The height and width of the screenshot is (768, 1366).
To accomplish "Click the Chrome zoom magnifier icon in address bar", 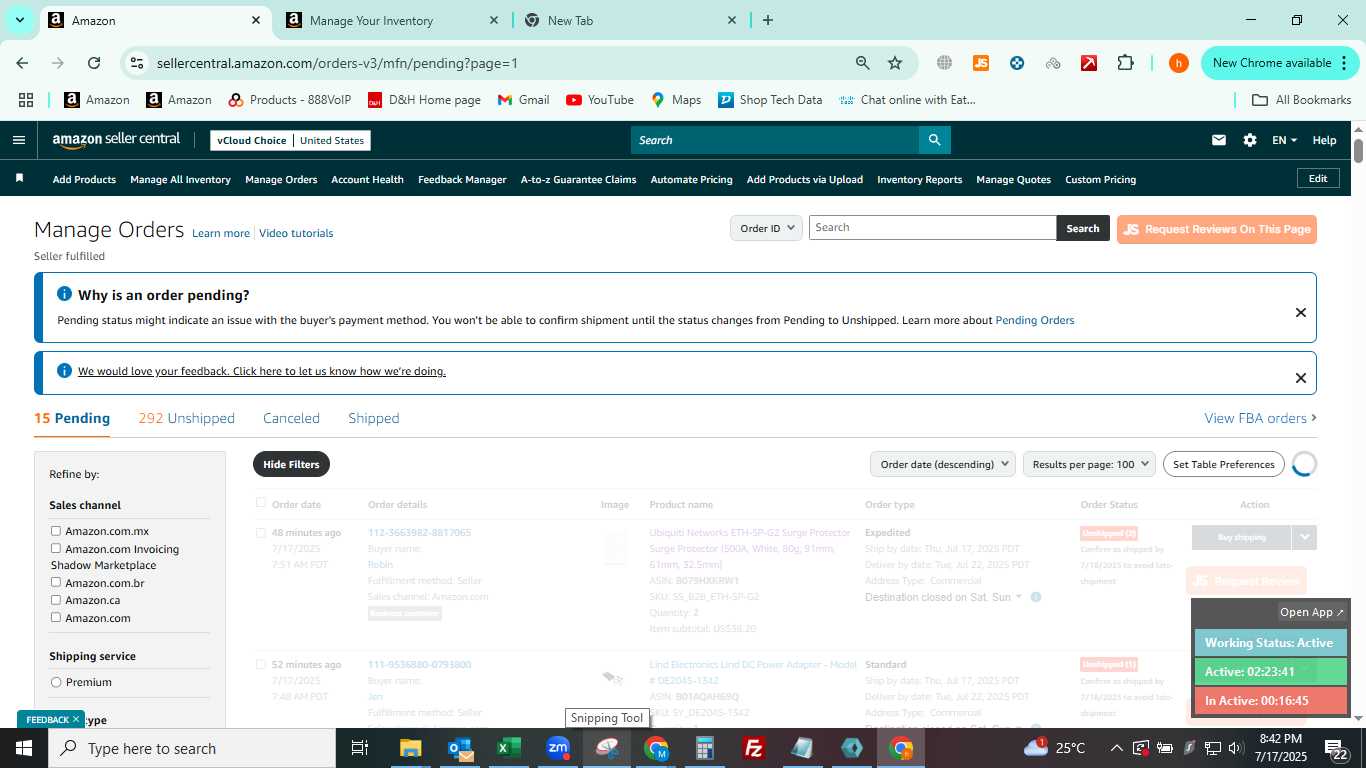I will (862, 63).
